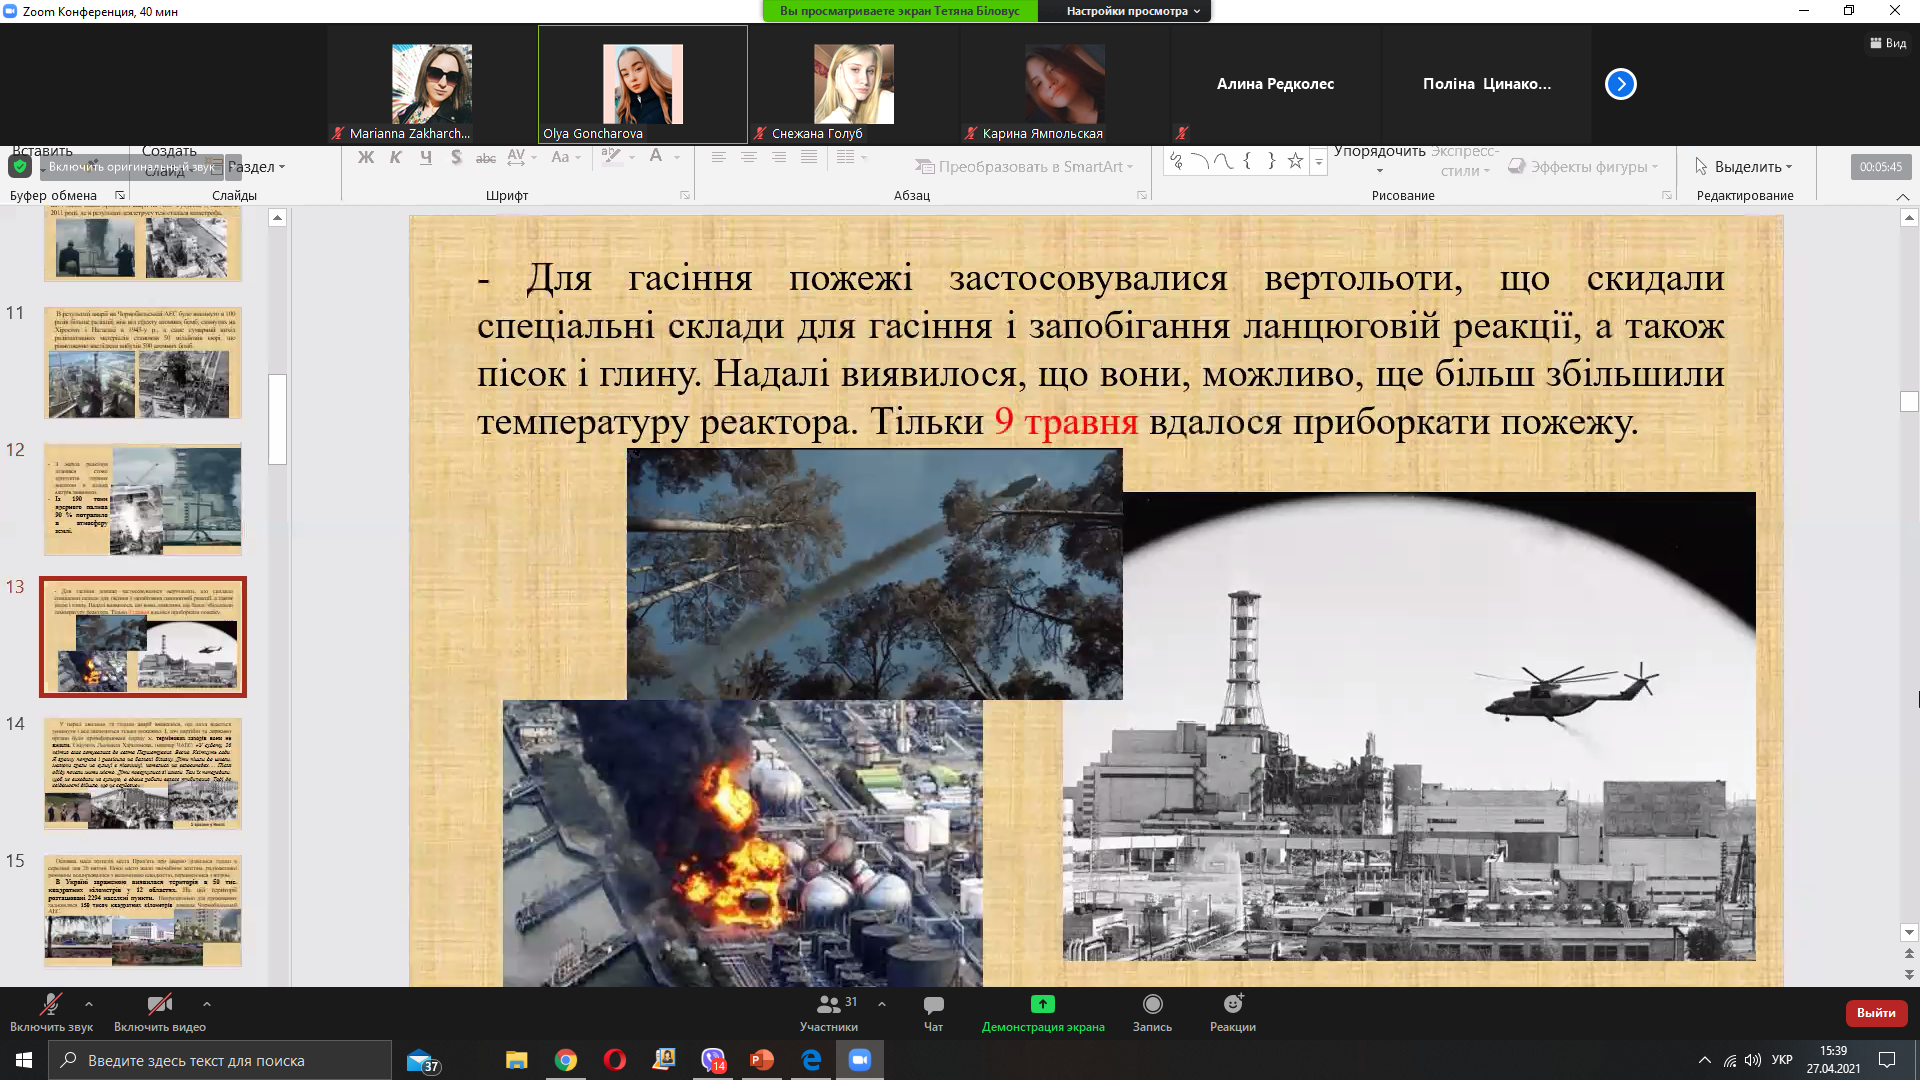Select slide 12 thumbnail
The width and height of the screenshot is (1920, 1080).
(x=143, y=500)
